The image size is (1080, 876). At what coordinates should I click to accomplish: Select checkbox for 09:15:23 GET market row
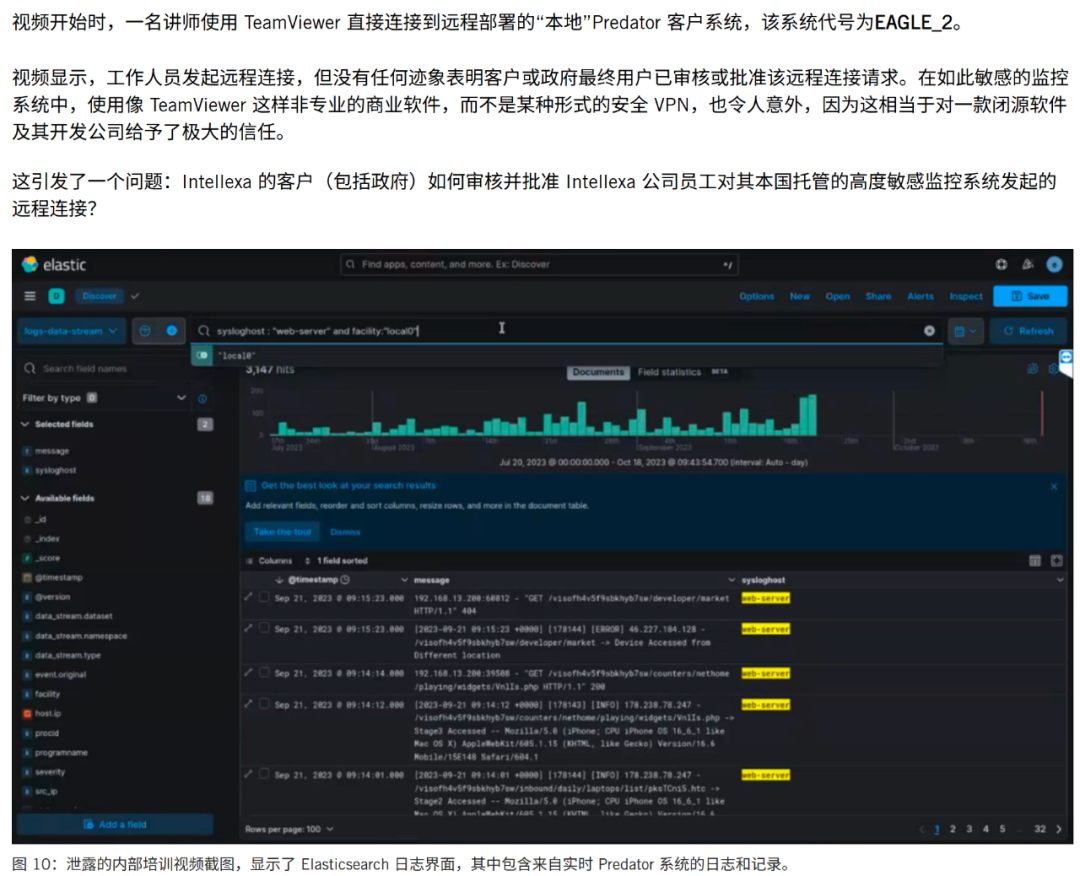pyautogui.click(x=264, y=597)
